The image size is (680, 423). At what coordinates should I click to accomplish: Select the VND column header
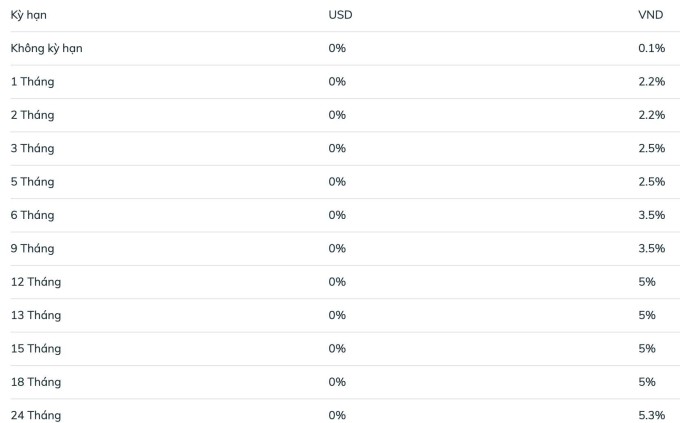[651, 15]
